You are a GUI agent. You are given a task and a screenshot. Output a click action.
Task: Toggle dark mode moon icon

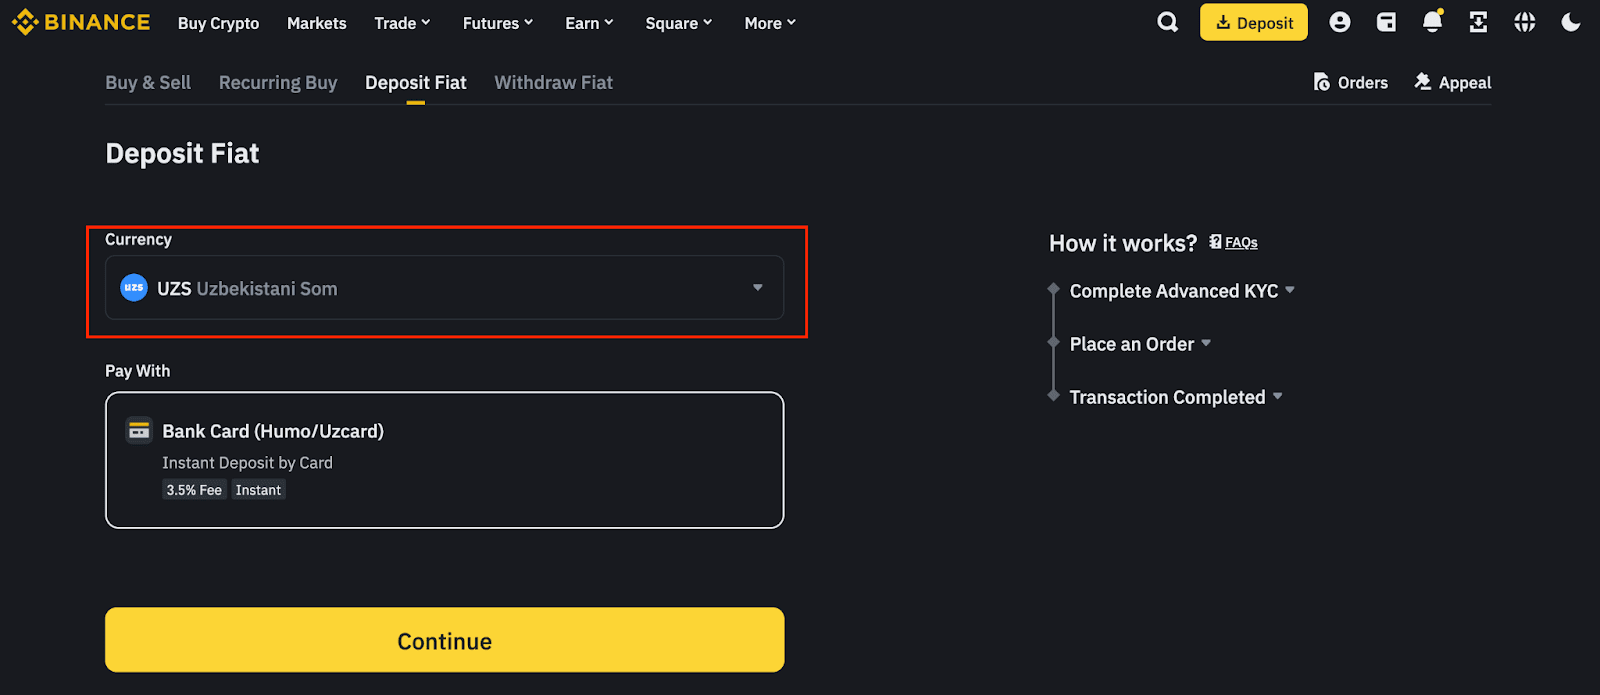click(1571, 22)
